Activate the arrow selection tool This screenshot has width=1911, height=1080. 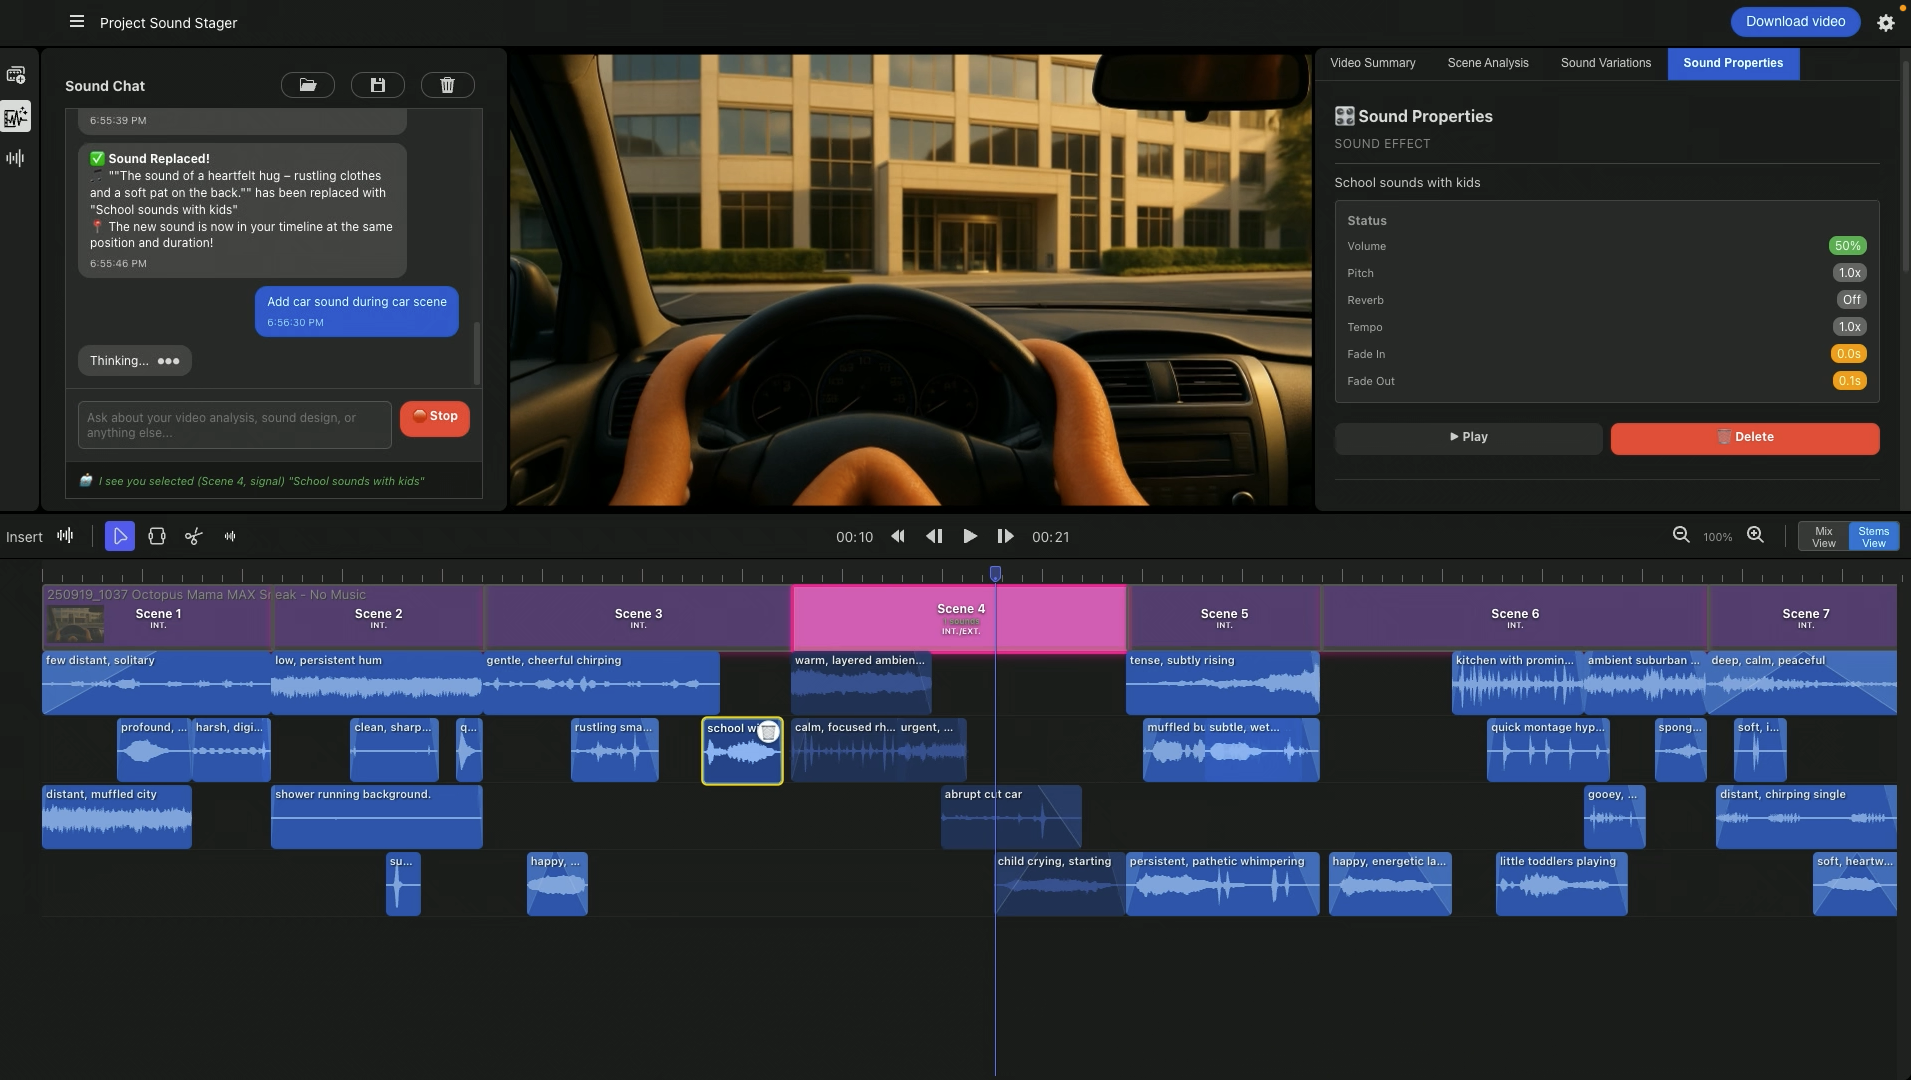119,537
